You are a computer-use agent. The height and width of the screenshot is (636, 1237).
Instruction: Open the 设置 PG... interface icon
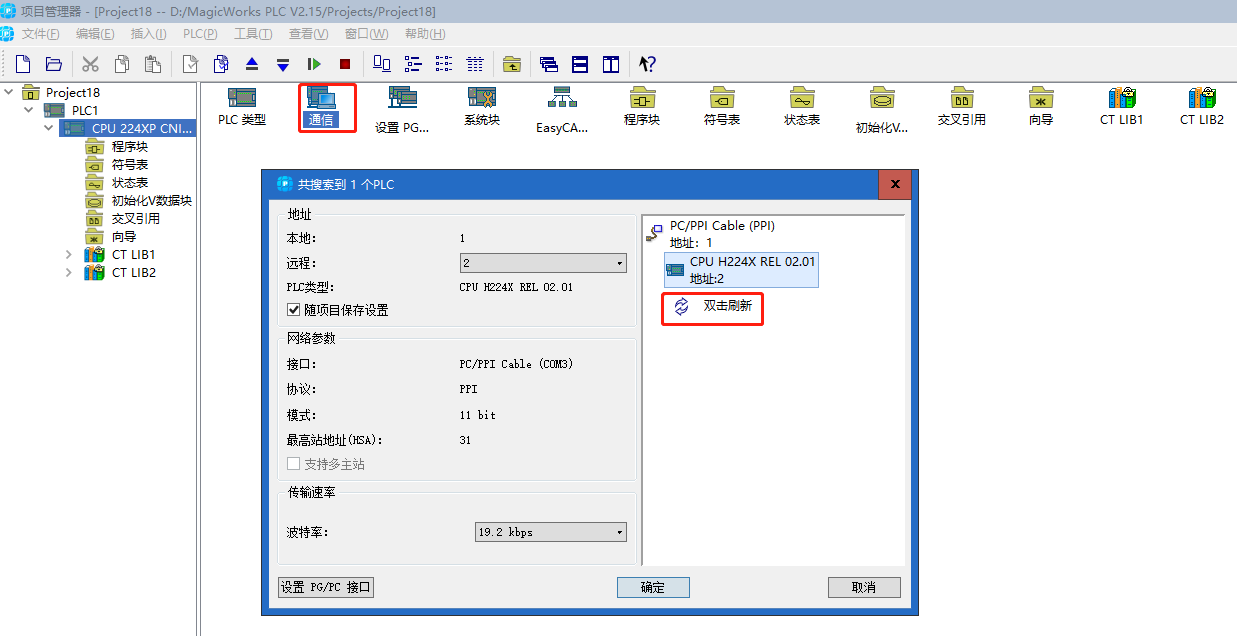coord(402,110)
